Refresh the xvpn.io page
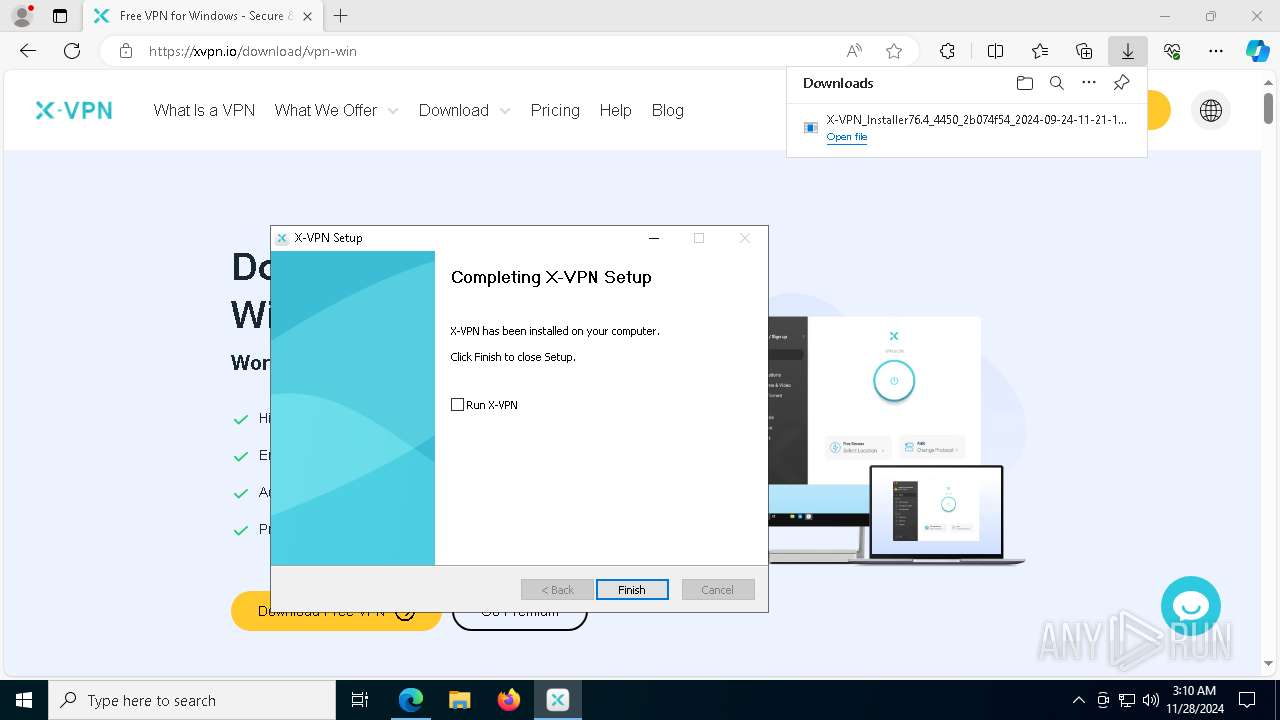Image resolution: width=1280 pixels, height=720 pixels. pos(72,51)
